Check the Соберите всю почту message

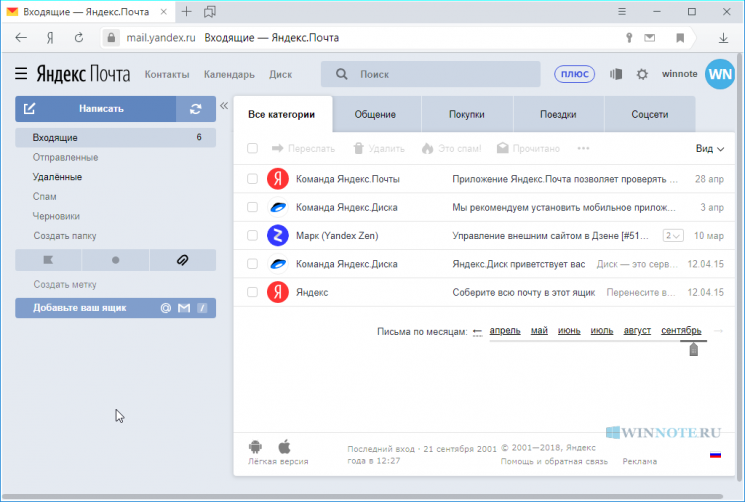coord(252,292)
